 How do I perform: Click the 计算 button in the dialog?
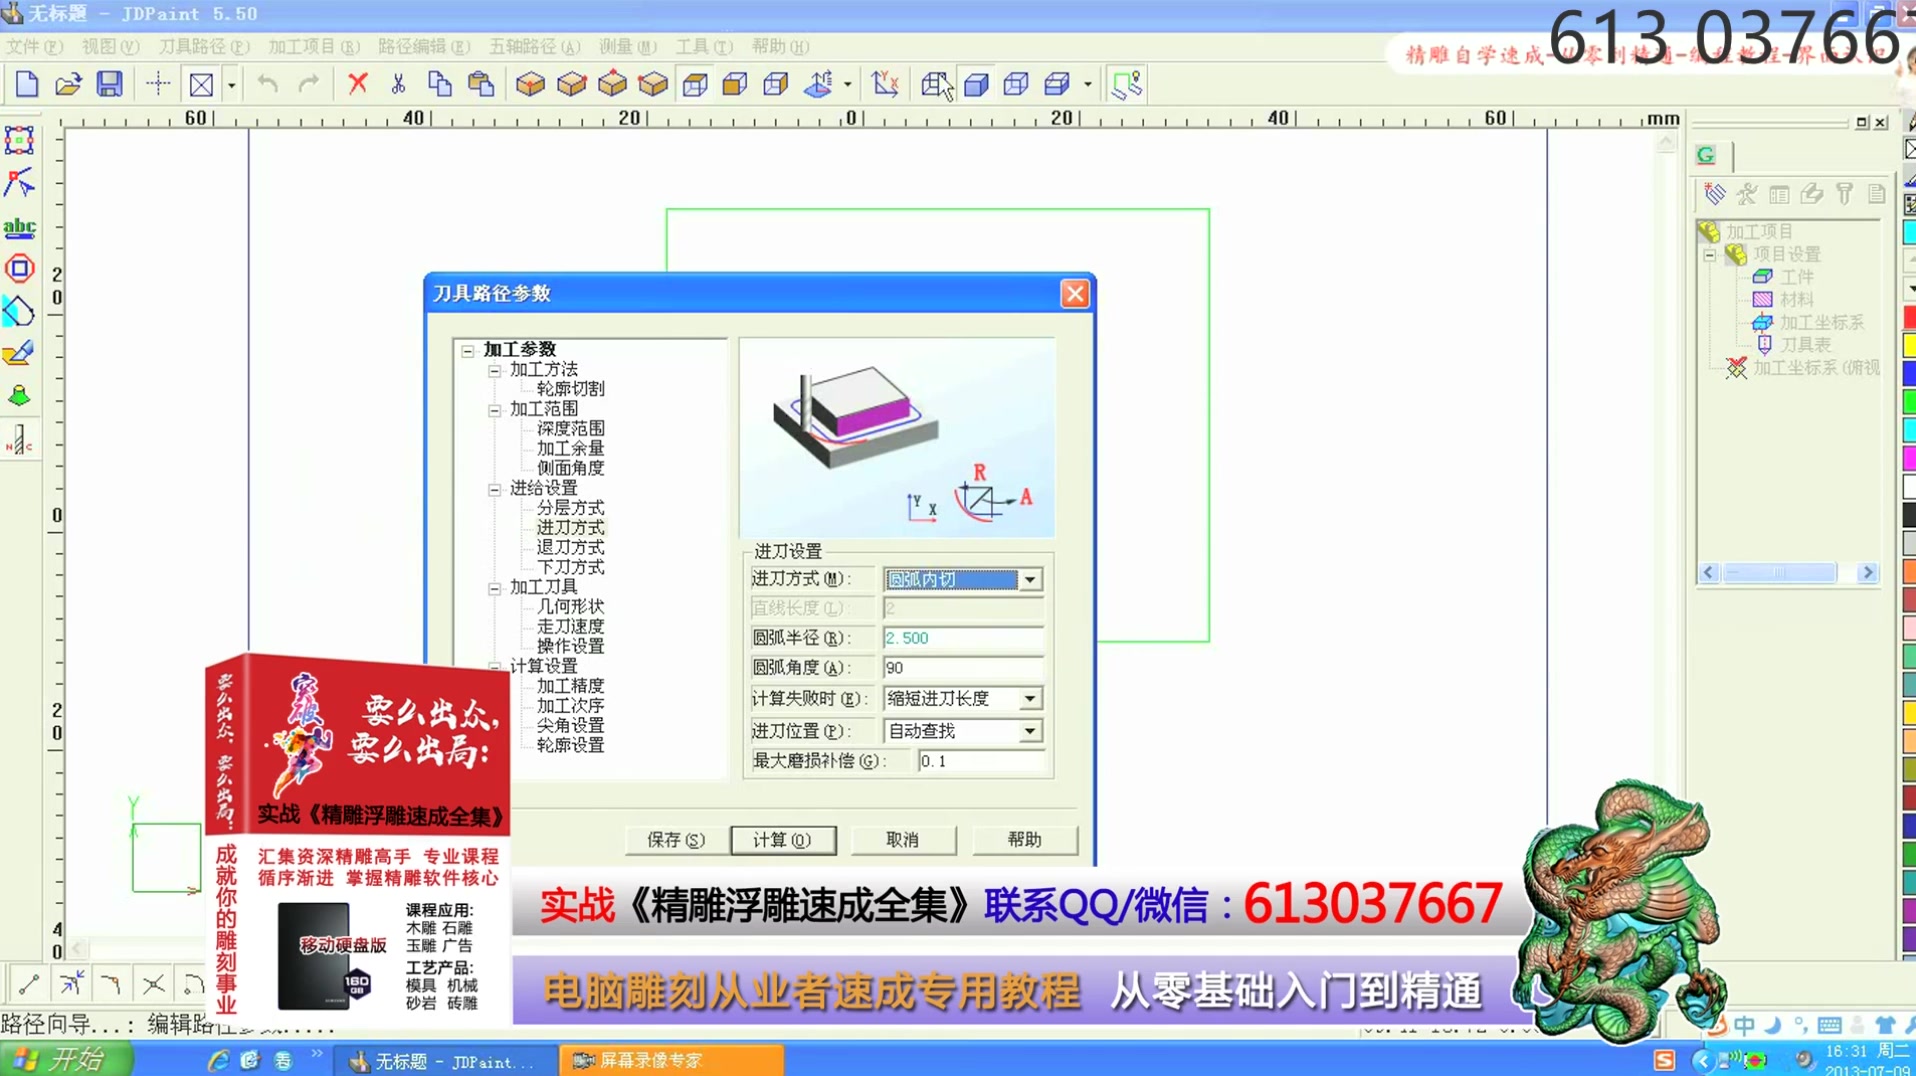tap(783, 840)
